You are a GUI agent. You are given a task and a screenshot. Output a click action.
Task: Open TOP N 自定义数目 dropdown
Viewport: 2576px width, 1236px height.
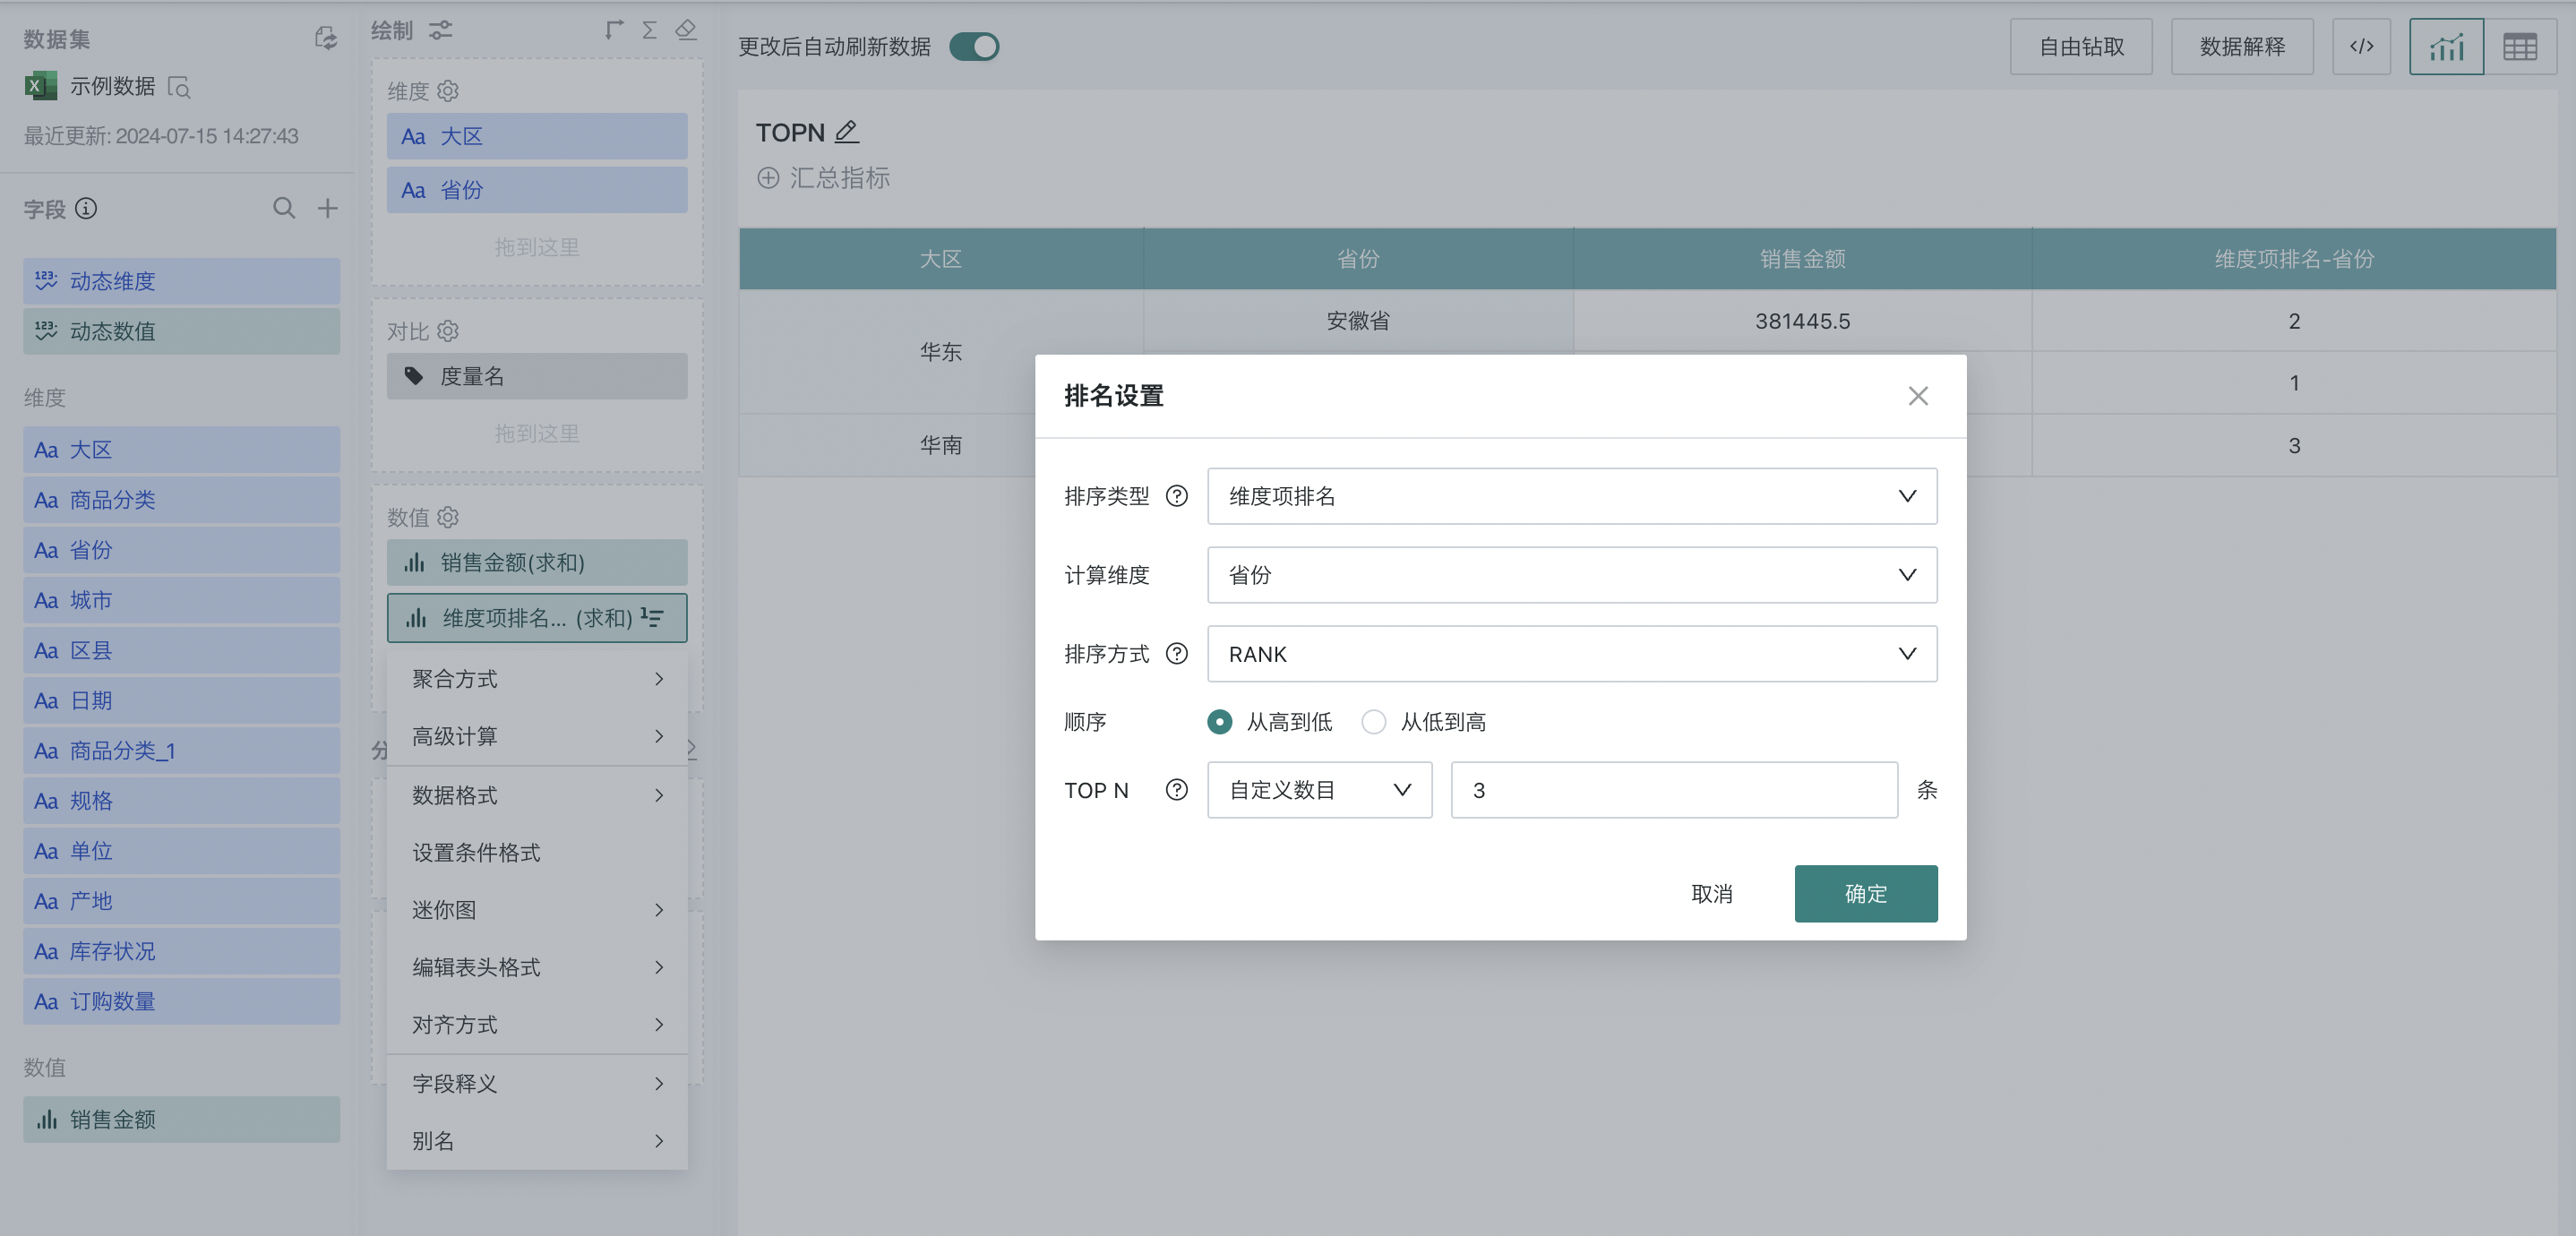coord(1319,790)
